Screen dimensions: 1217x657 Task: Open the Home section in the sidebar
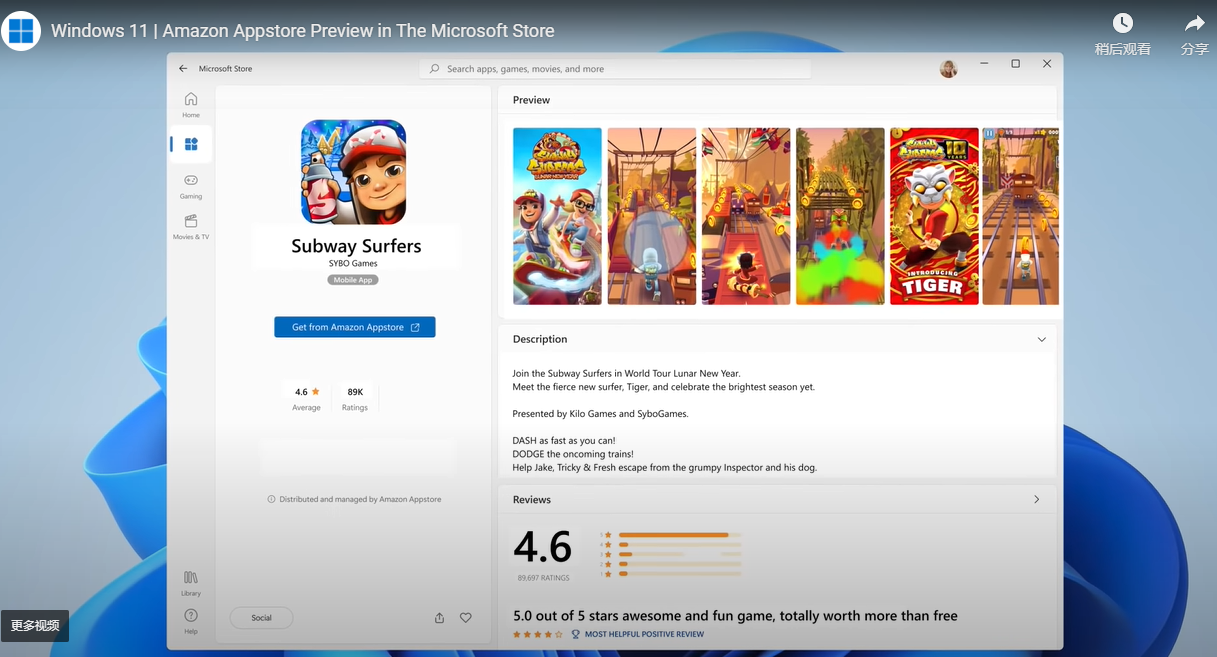[191, 104]
